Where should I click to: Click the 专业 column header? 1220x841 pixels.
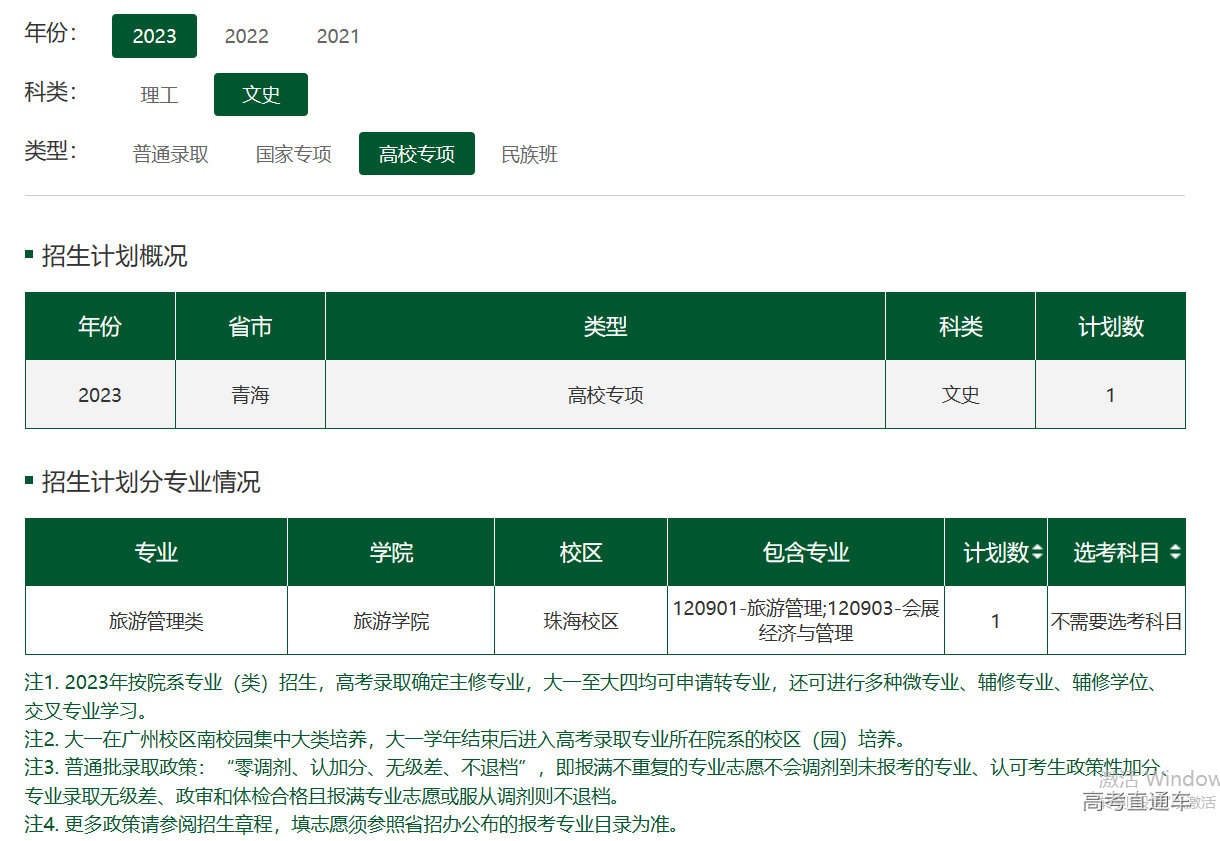(156, 552)
